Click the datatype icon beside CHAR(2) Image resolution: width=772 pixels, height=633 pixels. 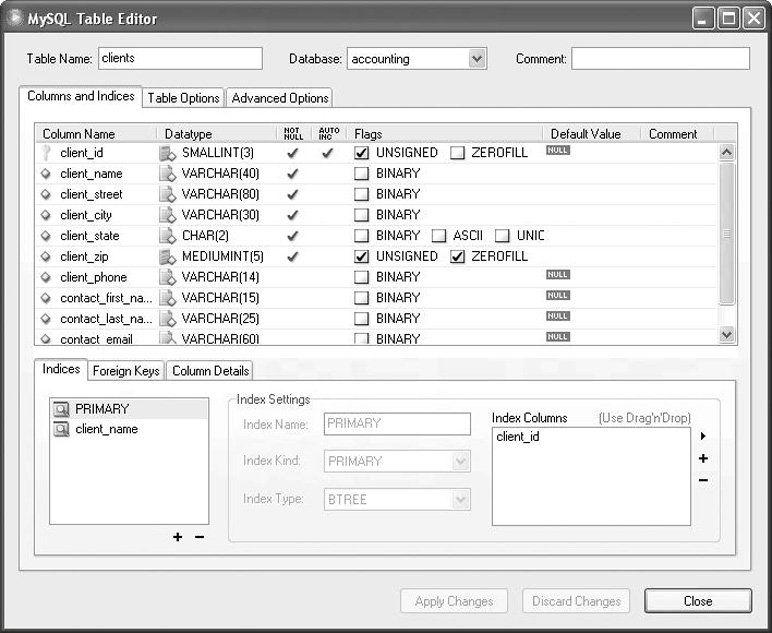coord(167,236)
